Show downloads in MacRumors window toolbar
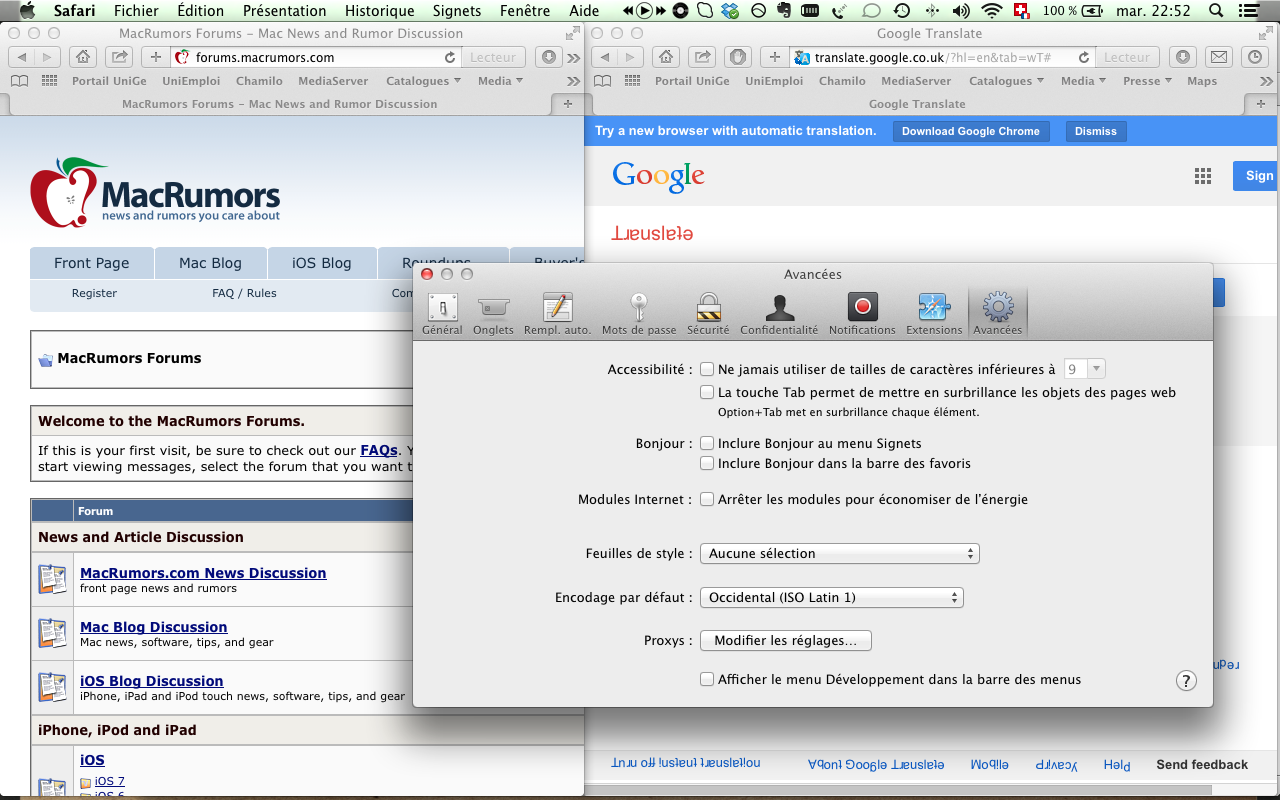The height and width of the screenshot is (800, 1280). pos(549,57)
